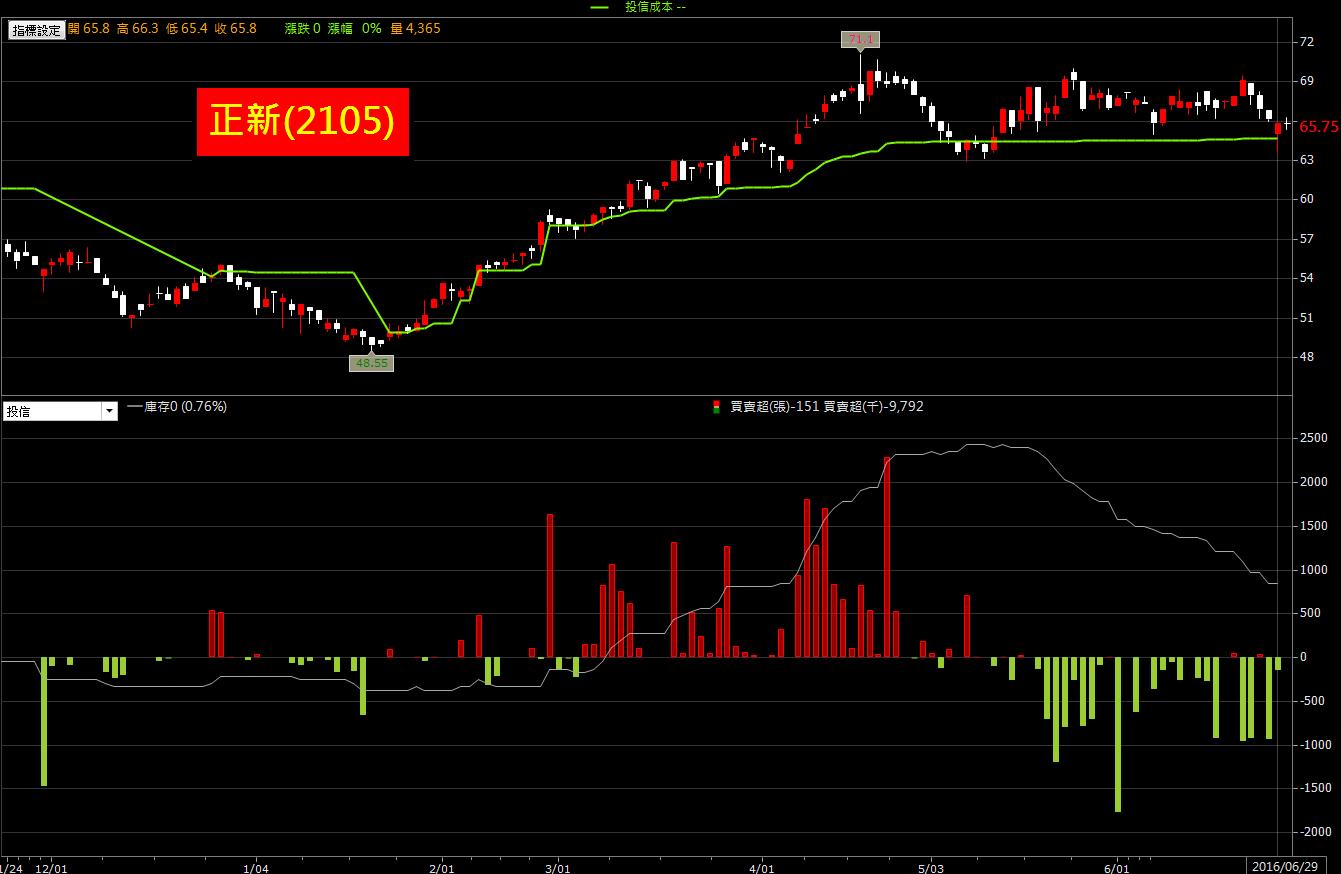Click the volume 量 4,365 value
1341x874 pixels.
[x=415, y=29]
